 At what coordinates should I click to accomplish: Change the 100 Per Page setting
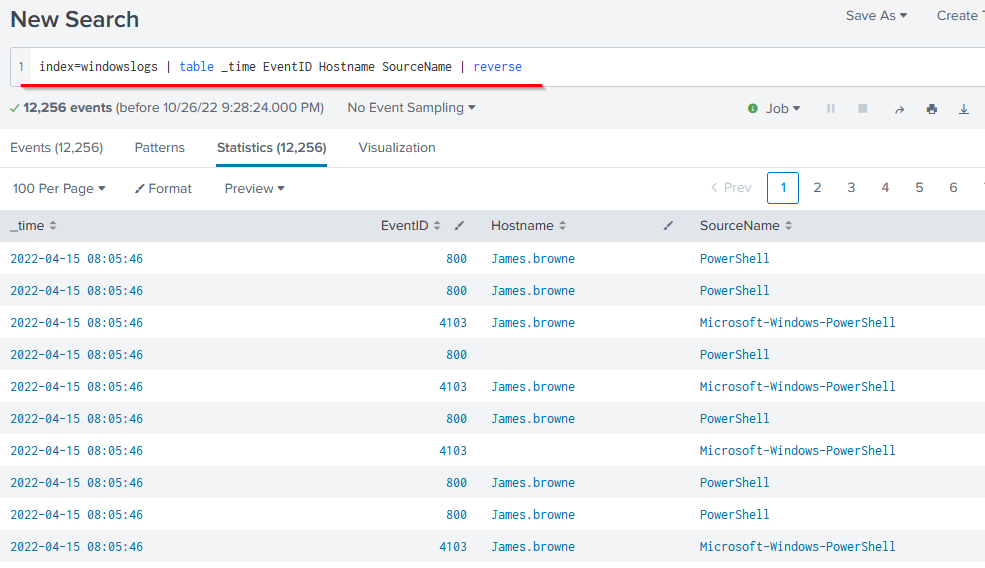click(x=58, y=188)
